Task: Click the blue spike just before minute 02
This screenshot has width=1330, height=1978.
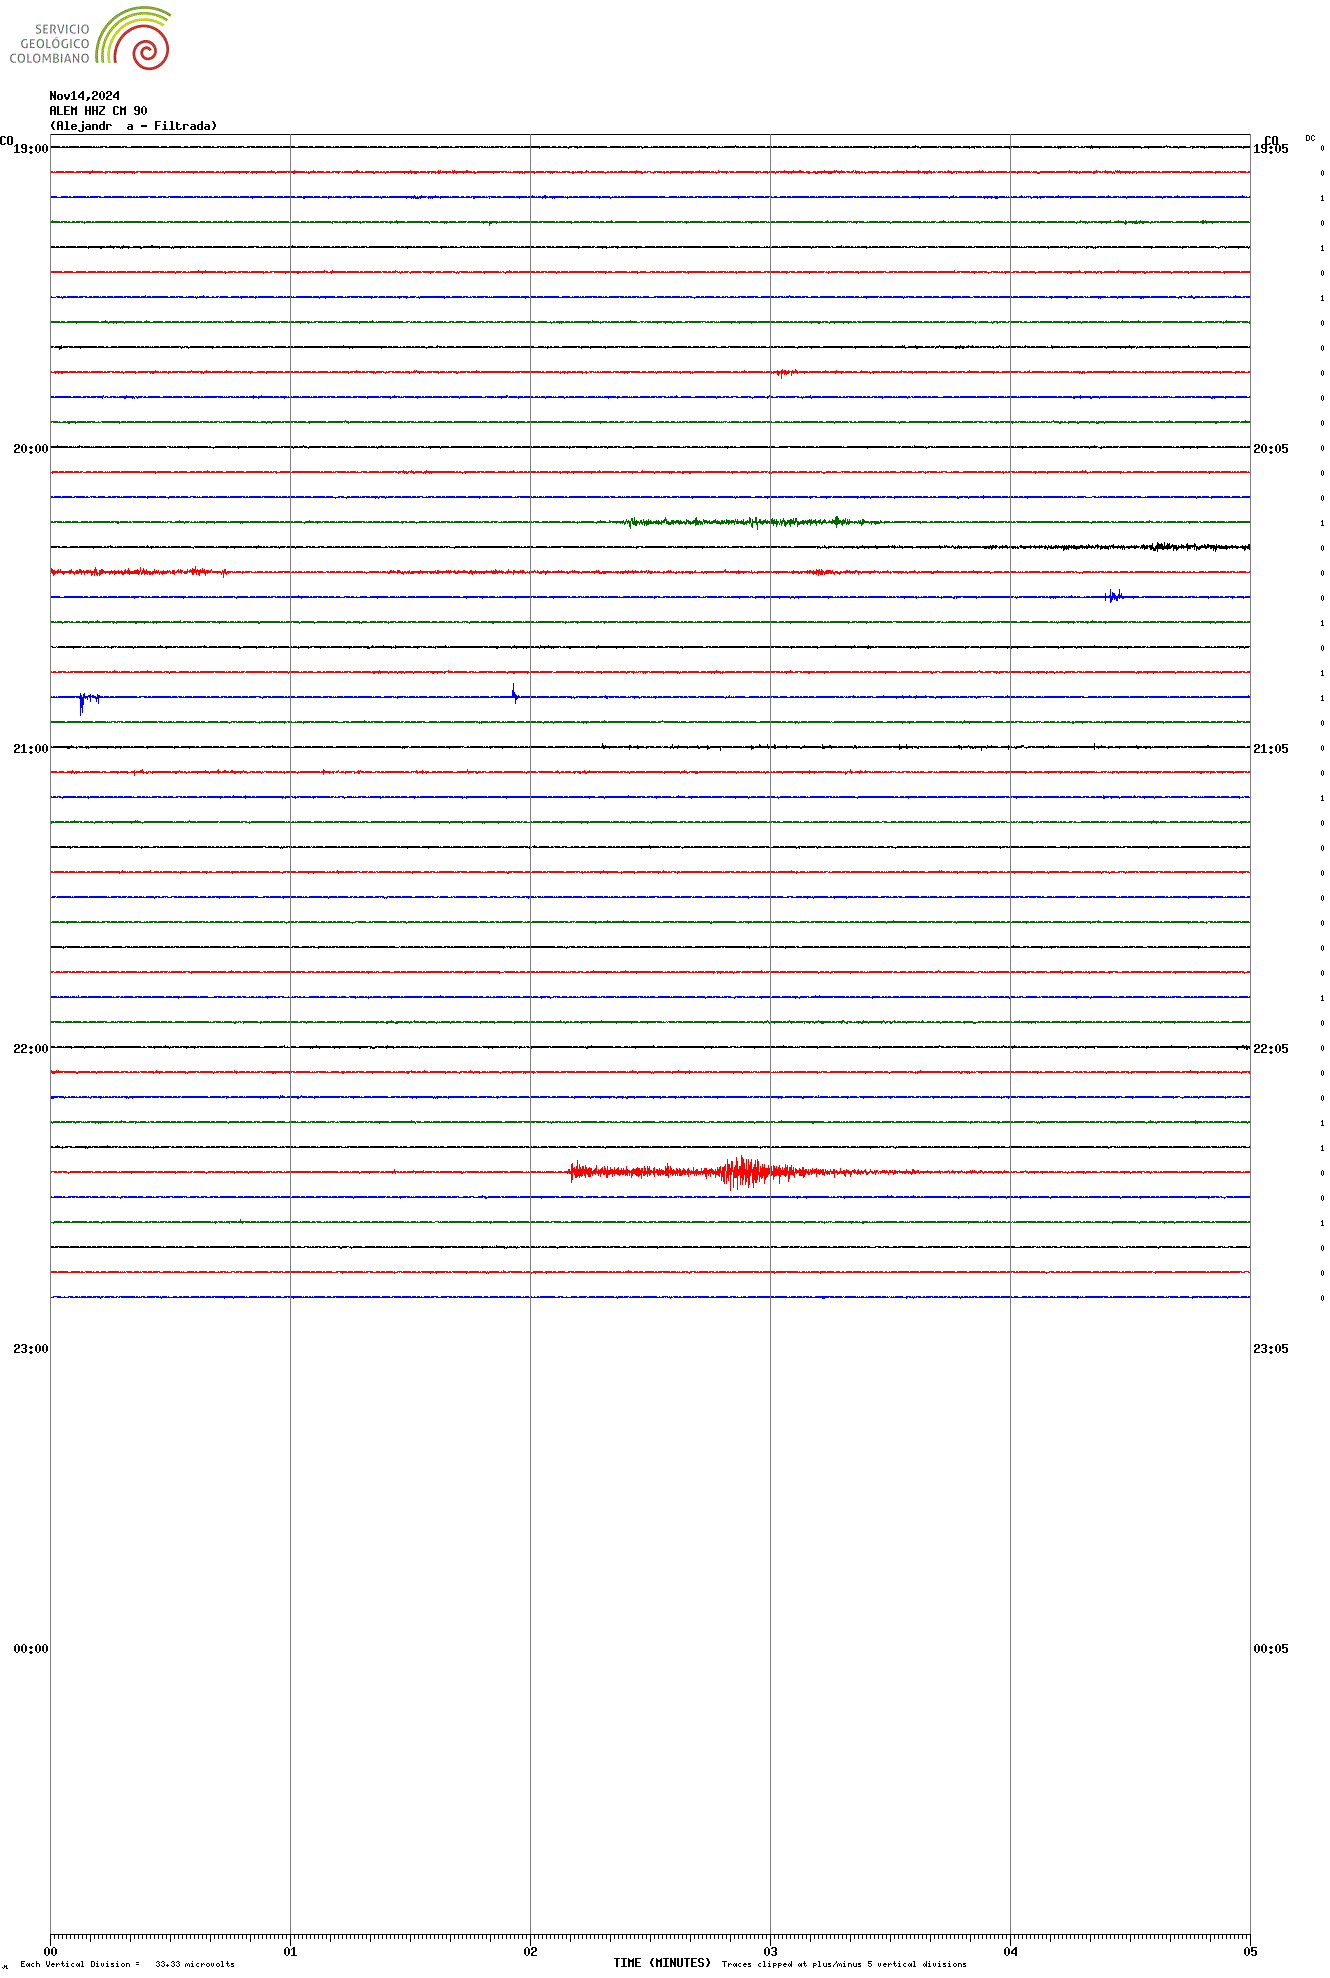Action: pos(514,693)
